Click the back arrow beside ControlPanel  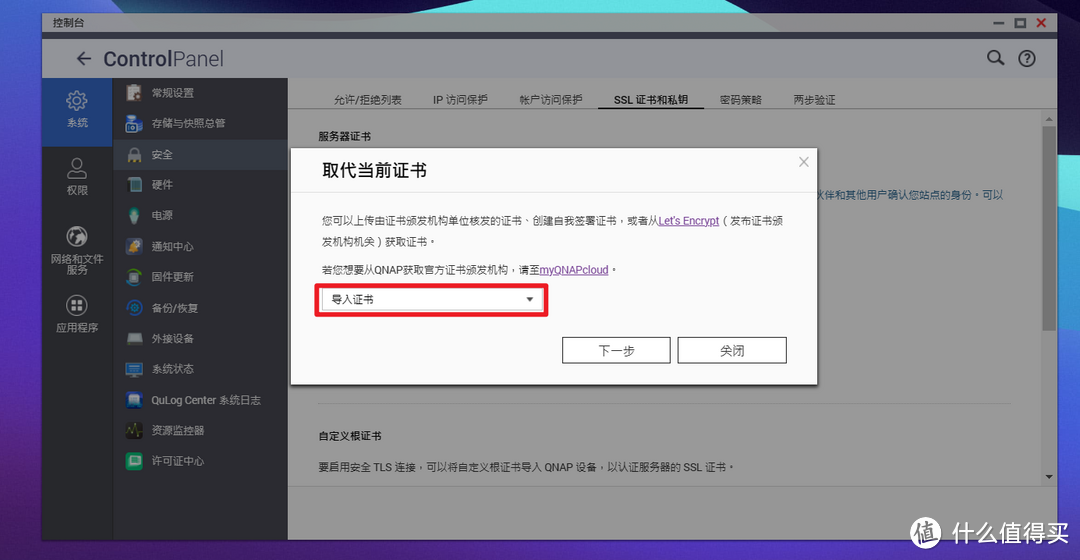click(84, 59)
